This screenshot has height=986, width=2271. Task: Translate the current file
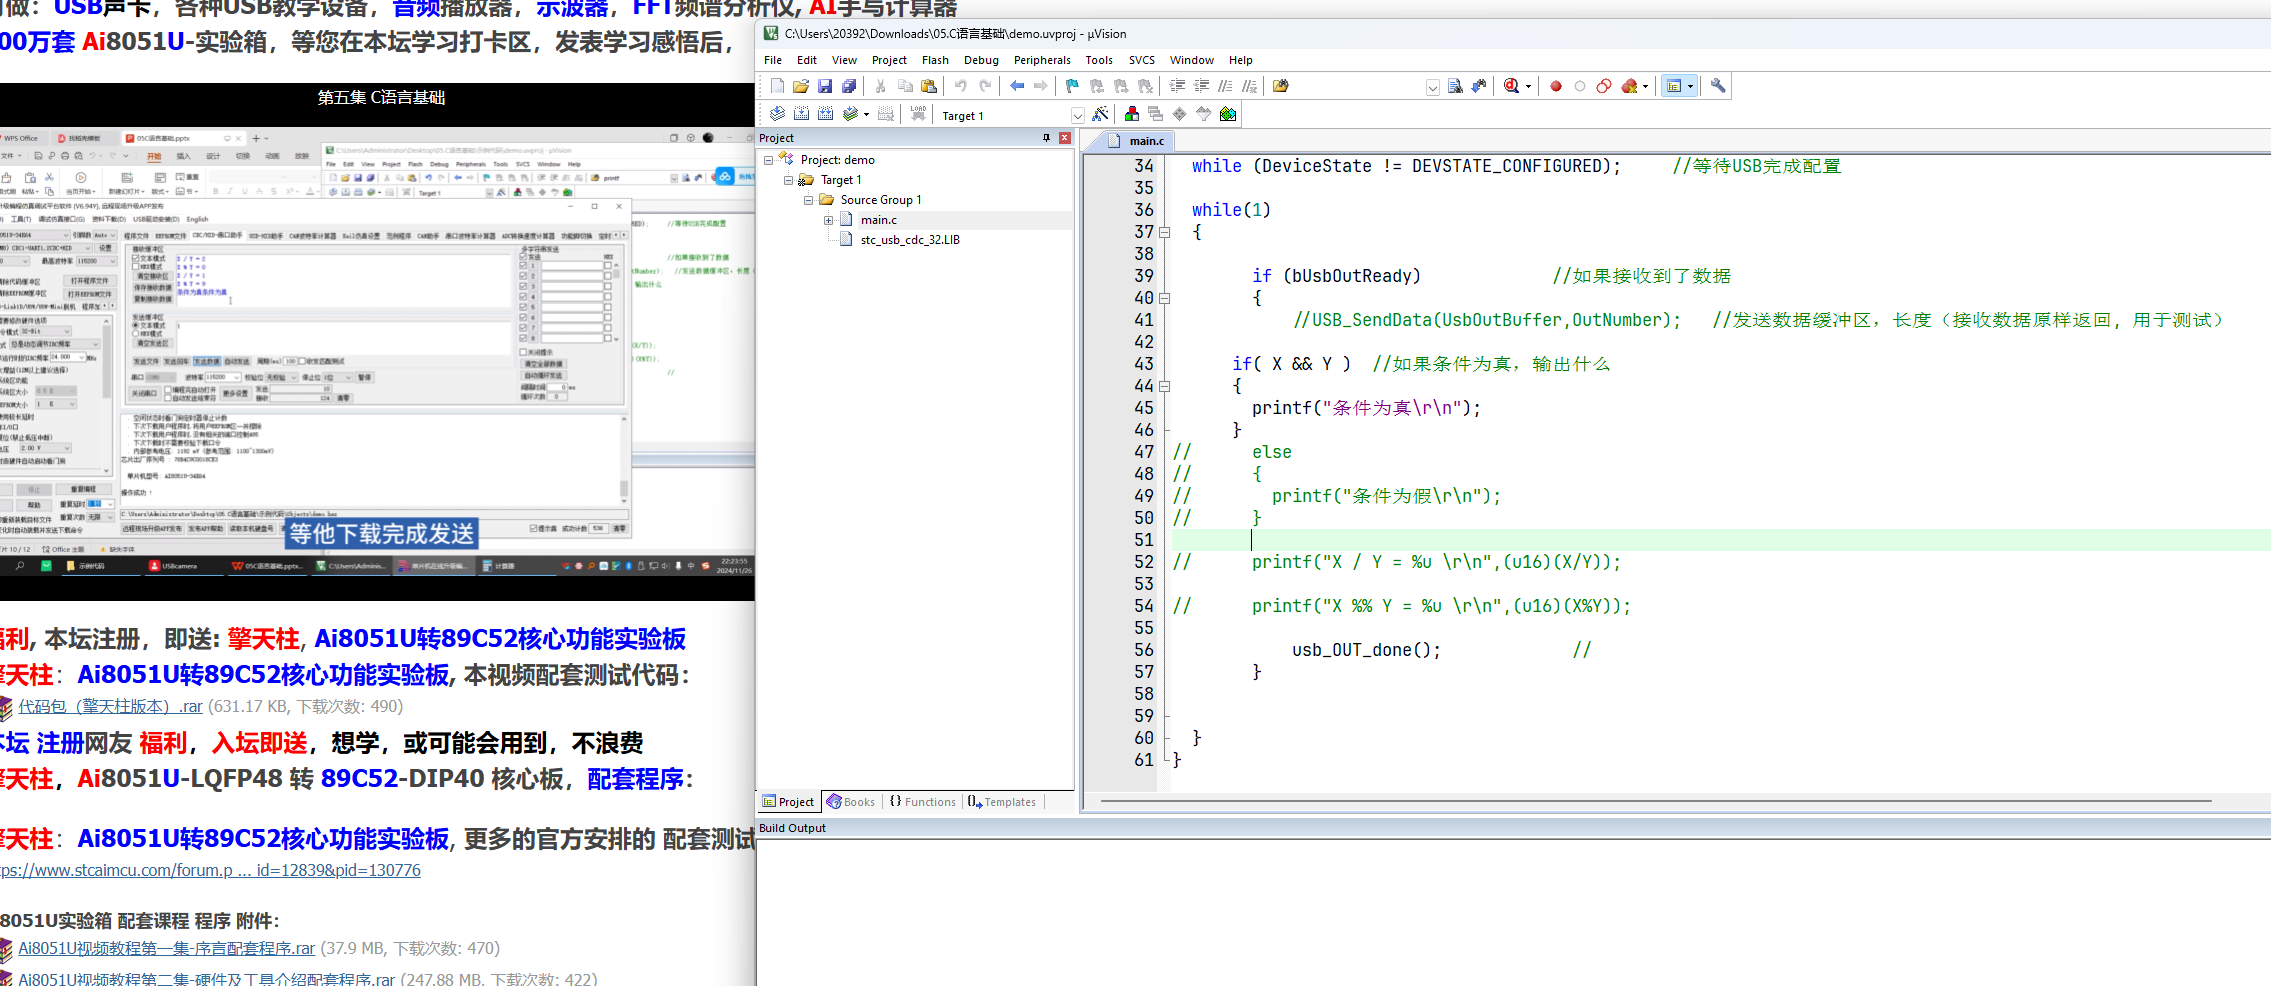[777, 114]
